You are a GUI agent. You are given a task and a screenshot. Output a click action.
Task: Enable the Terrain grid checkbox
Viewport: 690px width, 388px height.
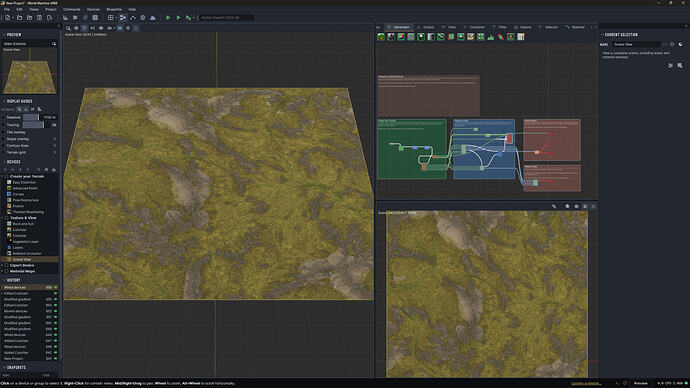tap(4, 152)
